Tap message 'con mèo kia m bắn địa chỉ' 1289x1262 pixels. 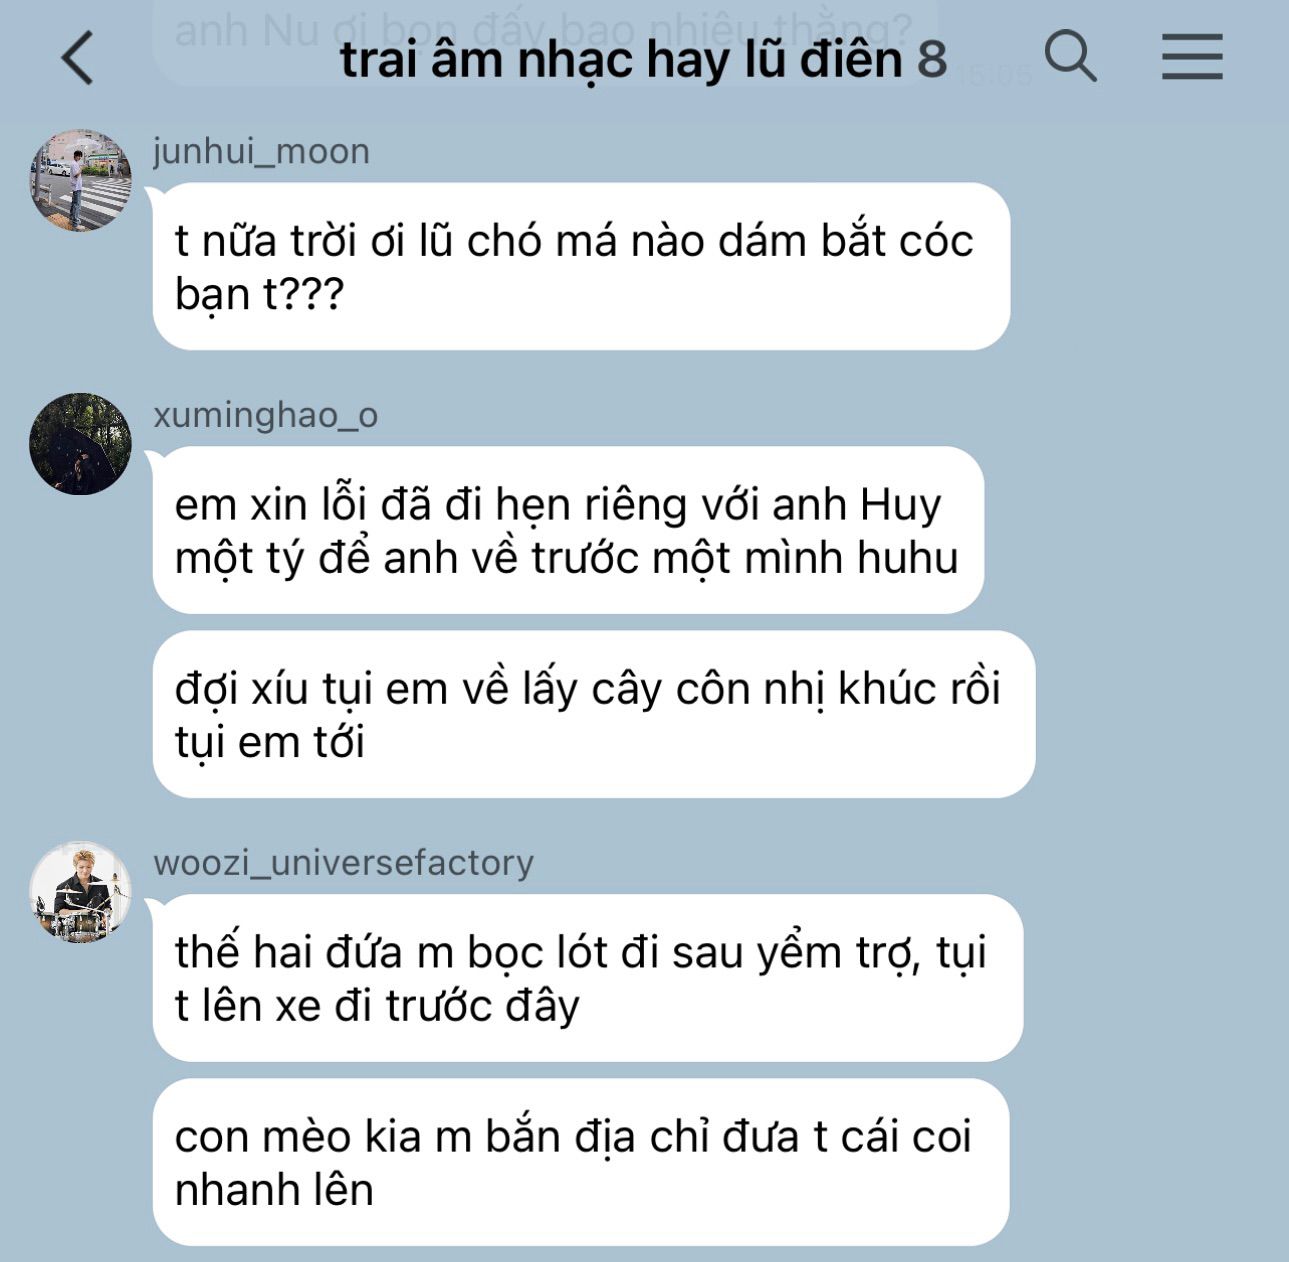pos(581,1162)
